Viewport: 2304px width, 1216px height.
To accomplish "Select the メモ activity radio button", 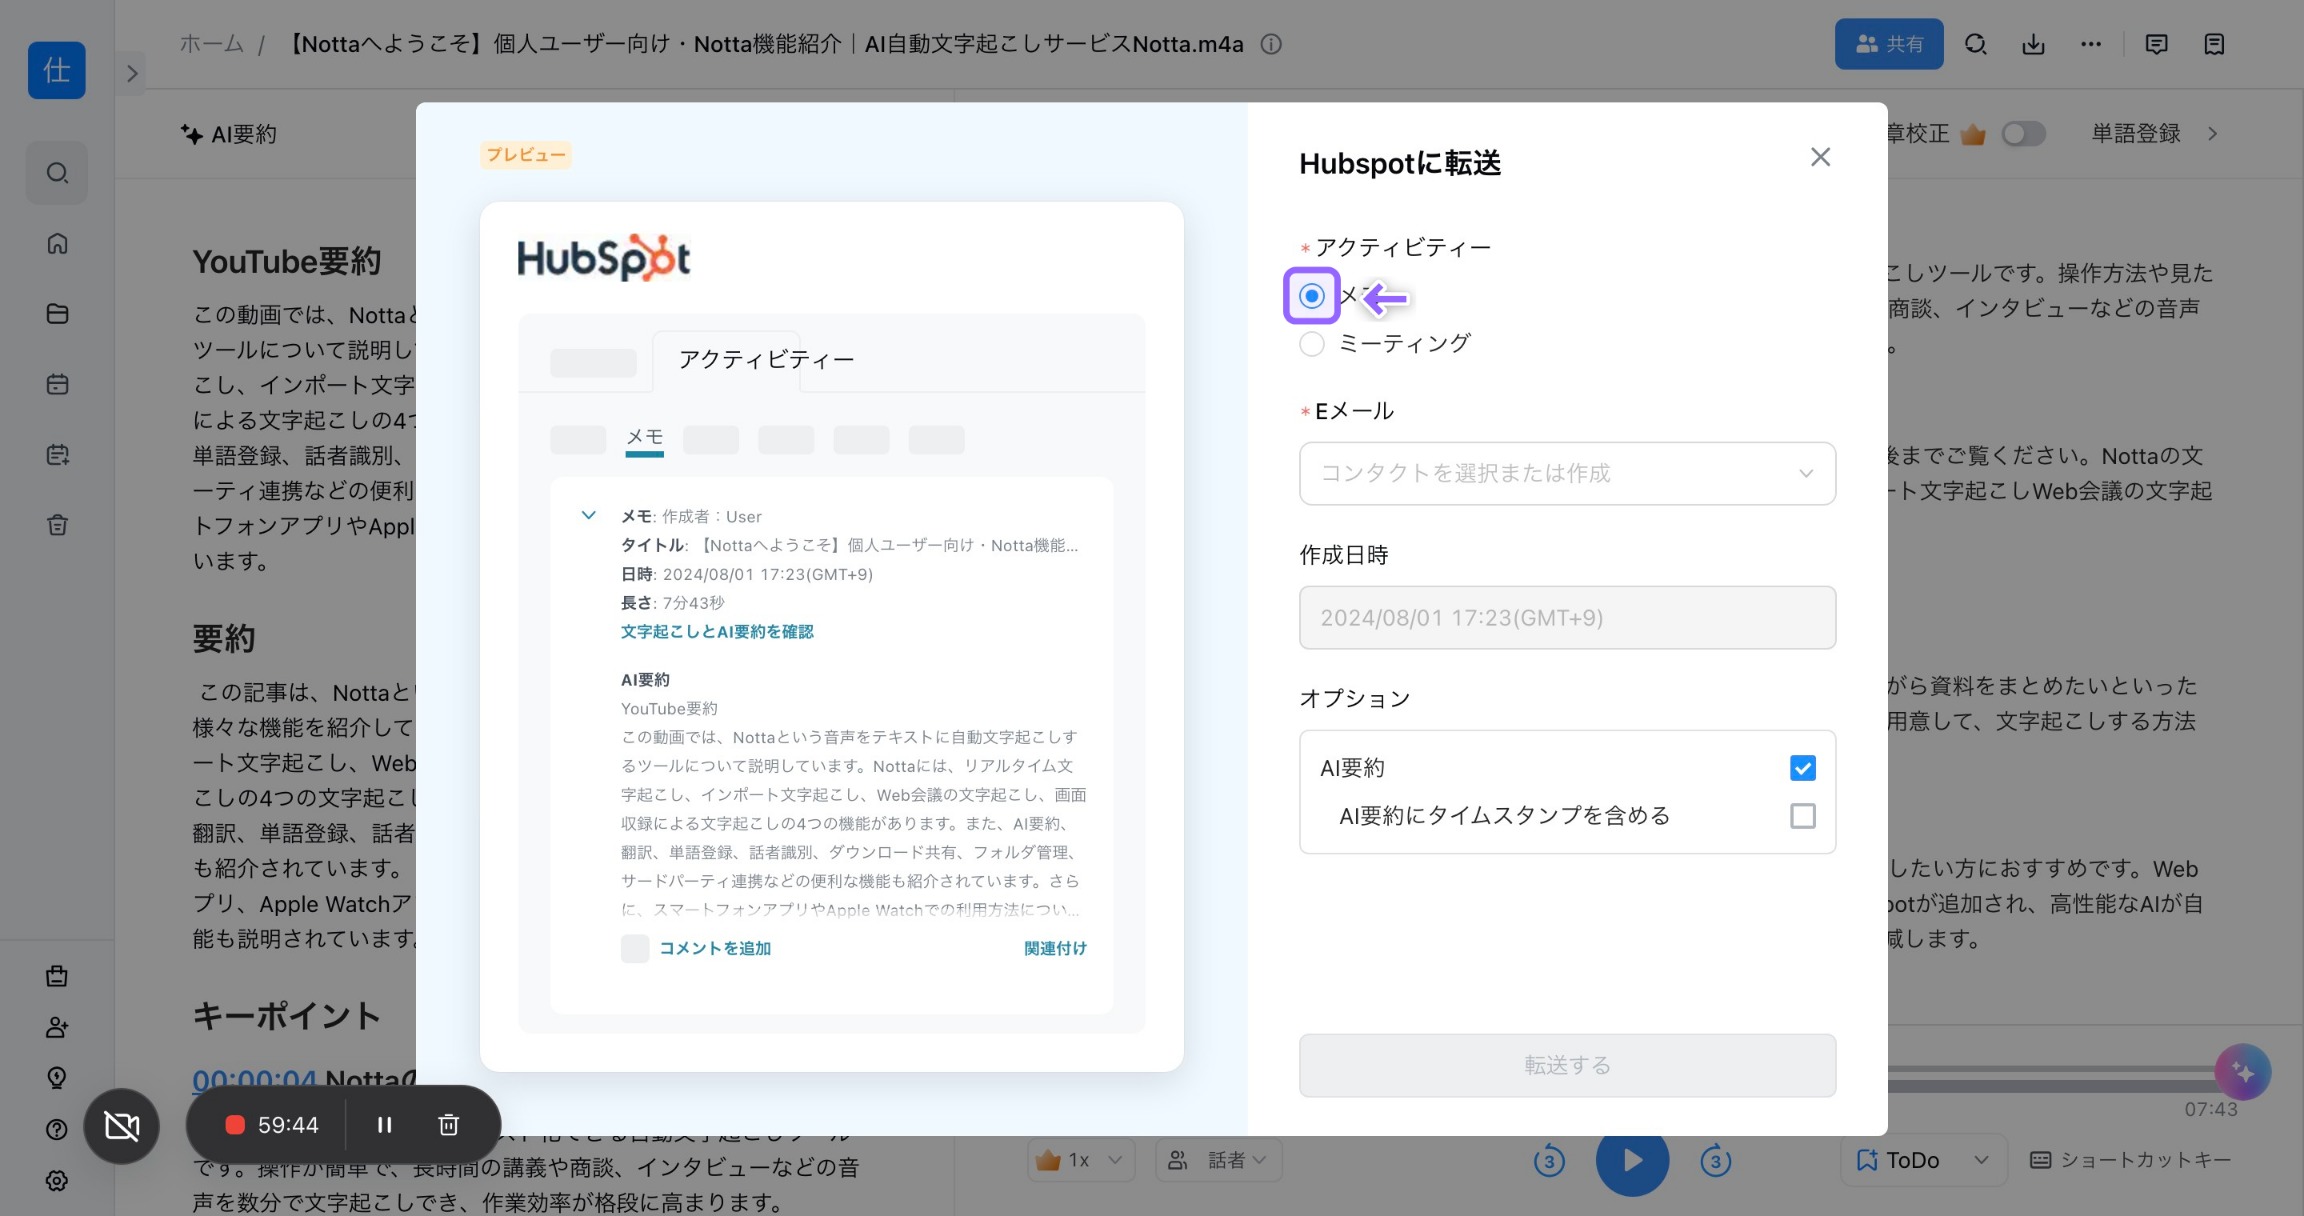I will point(1311,296).
